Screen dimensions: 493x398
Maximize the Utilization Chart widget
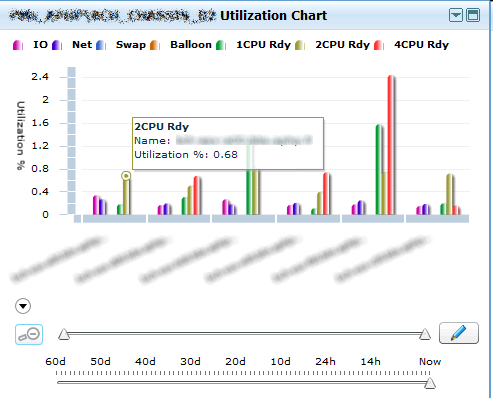(473, 15)
